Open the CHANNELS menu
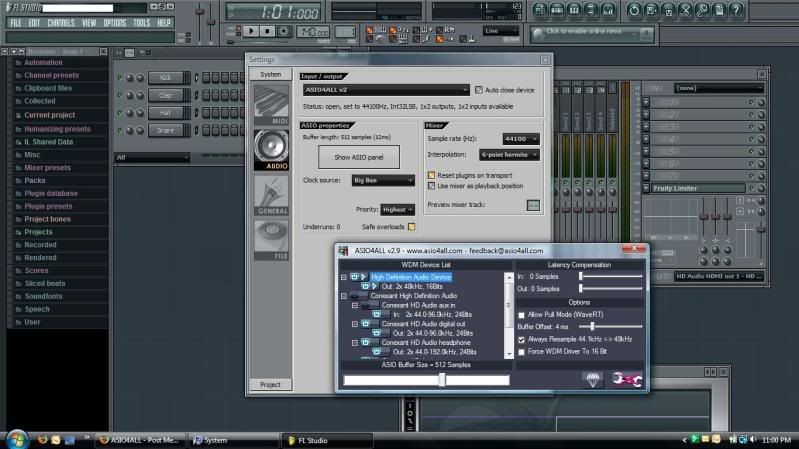The image size is (799, 449). (61, 23)
